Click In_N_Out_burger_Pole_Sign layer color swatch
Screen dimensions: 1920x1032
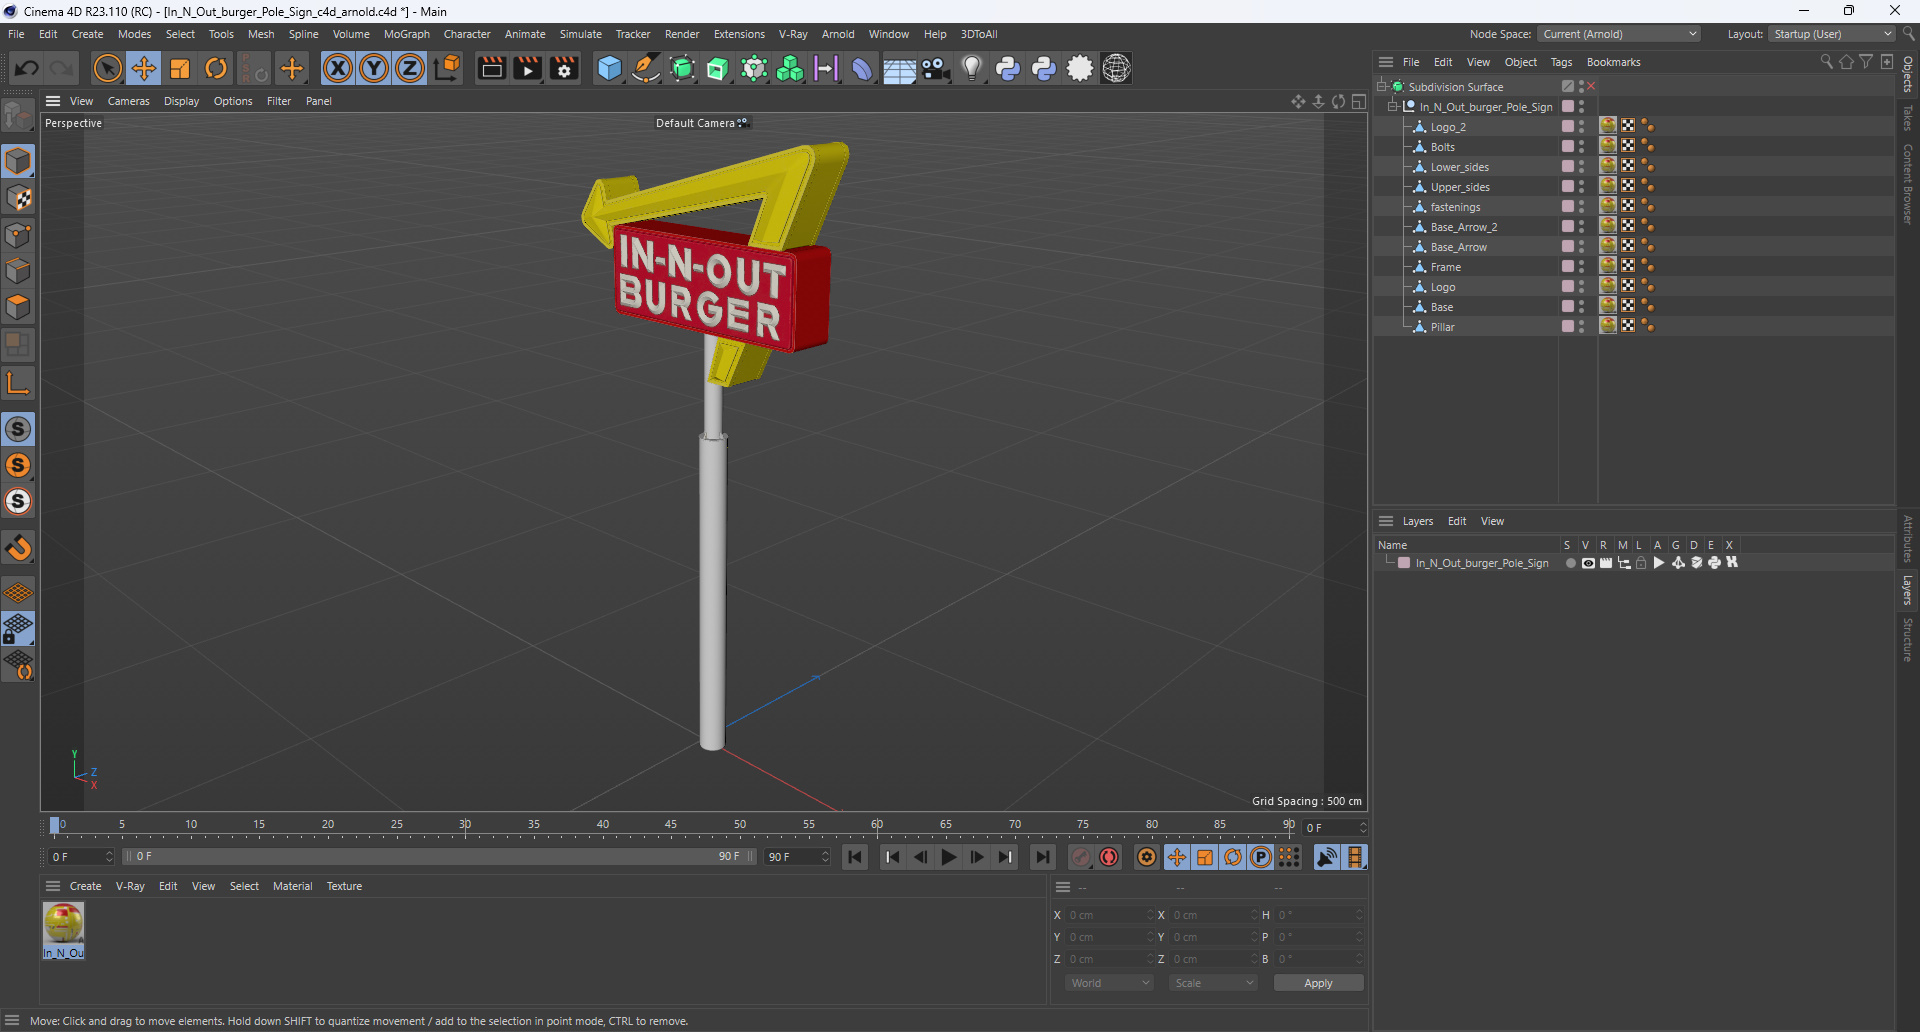(1404, 563)
